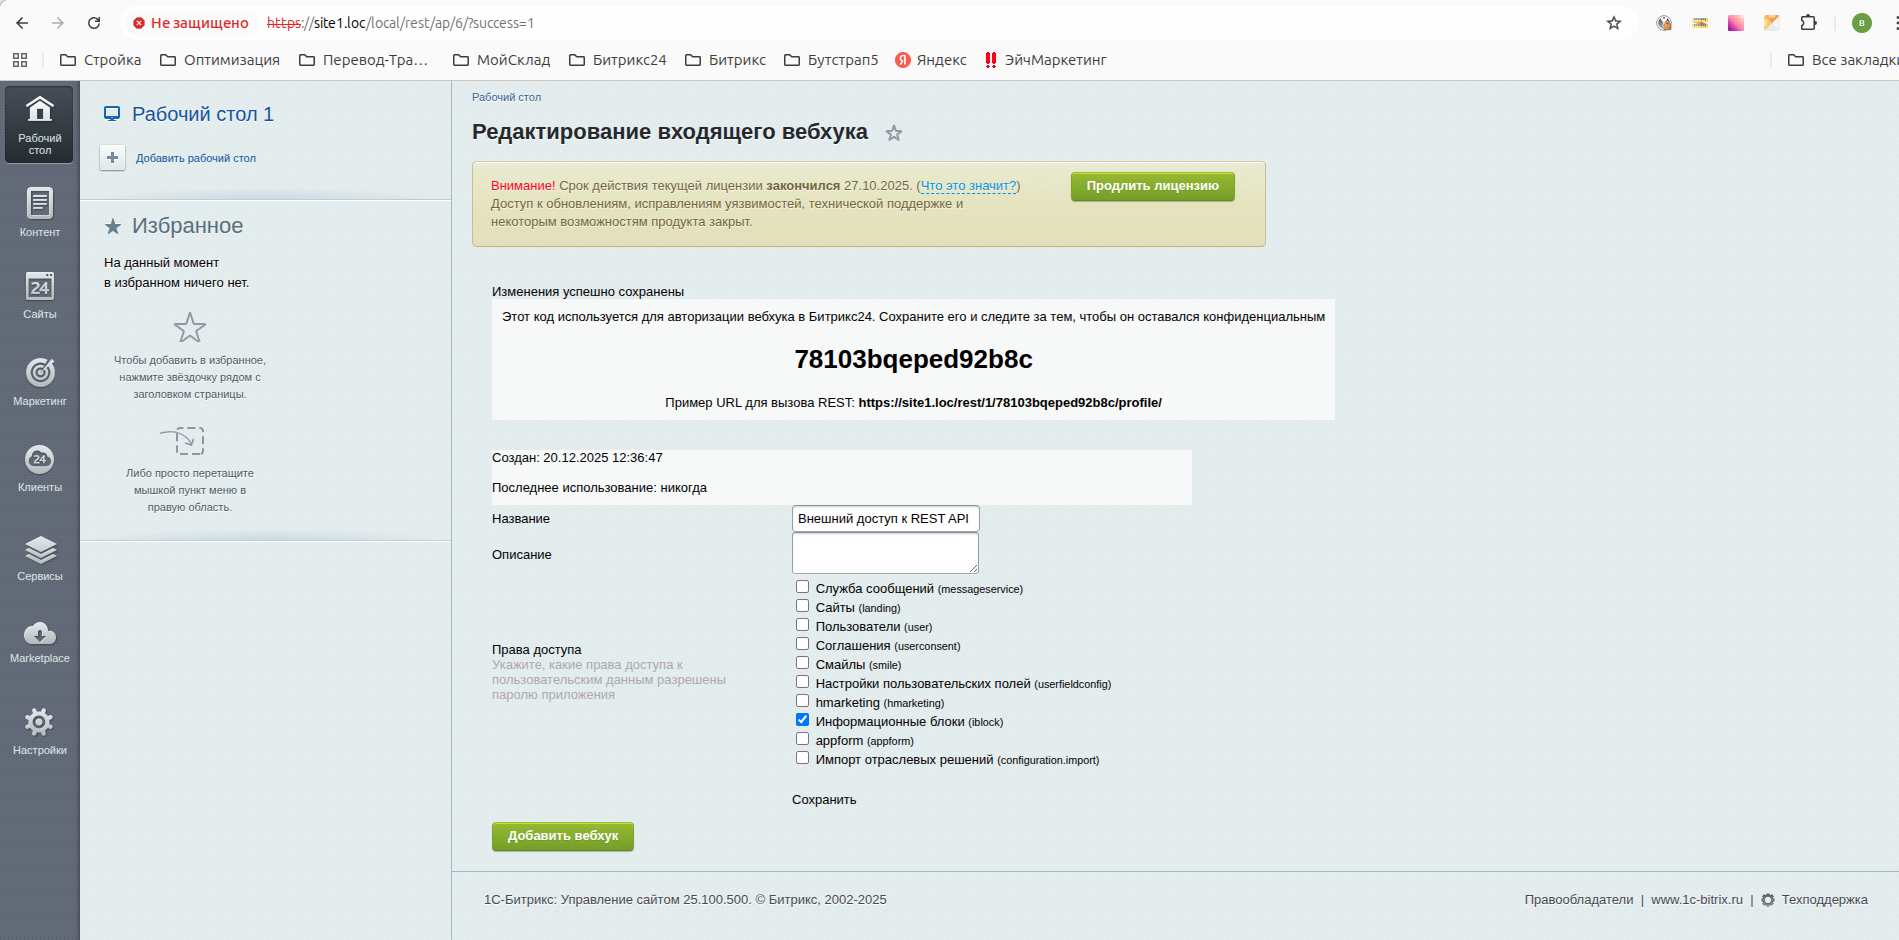Uncheck Информационные блоки (iblock) checkbox
The width and height of the screenshot is (1899, 940).
tap(802, 720)
